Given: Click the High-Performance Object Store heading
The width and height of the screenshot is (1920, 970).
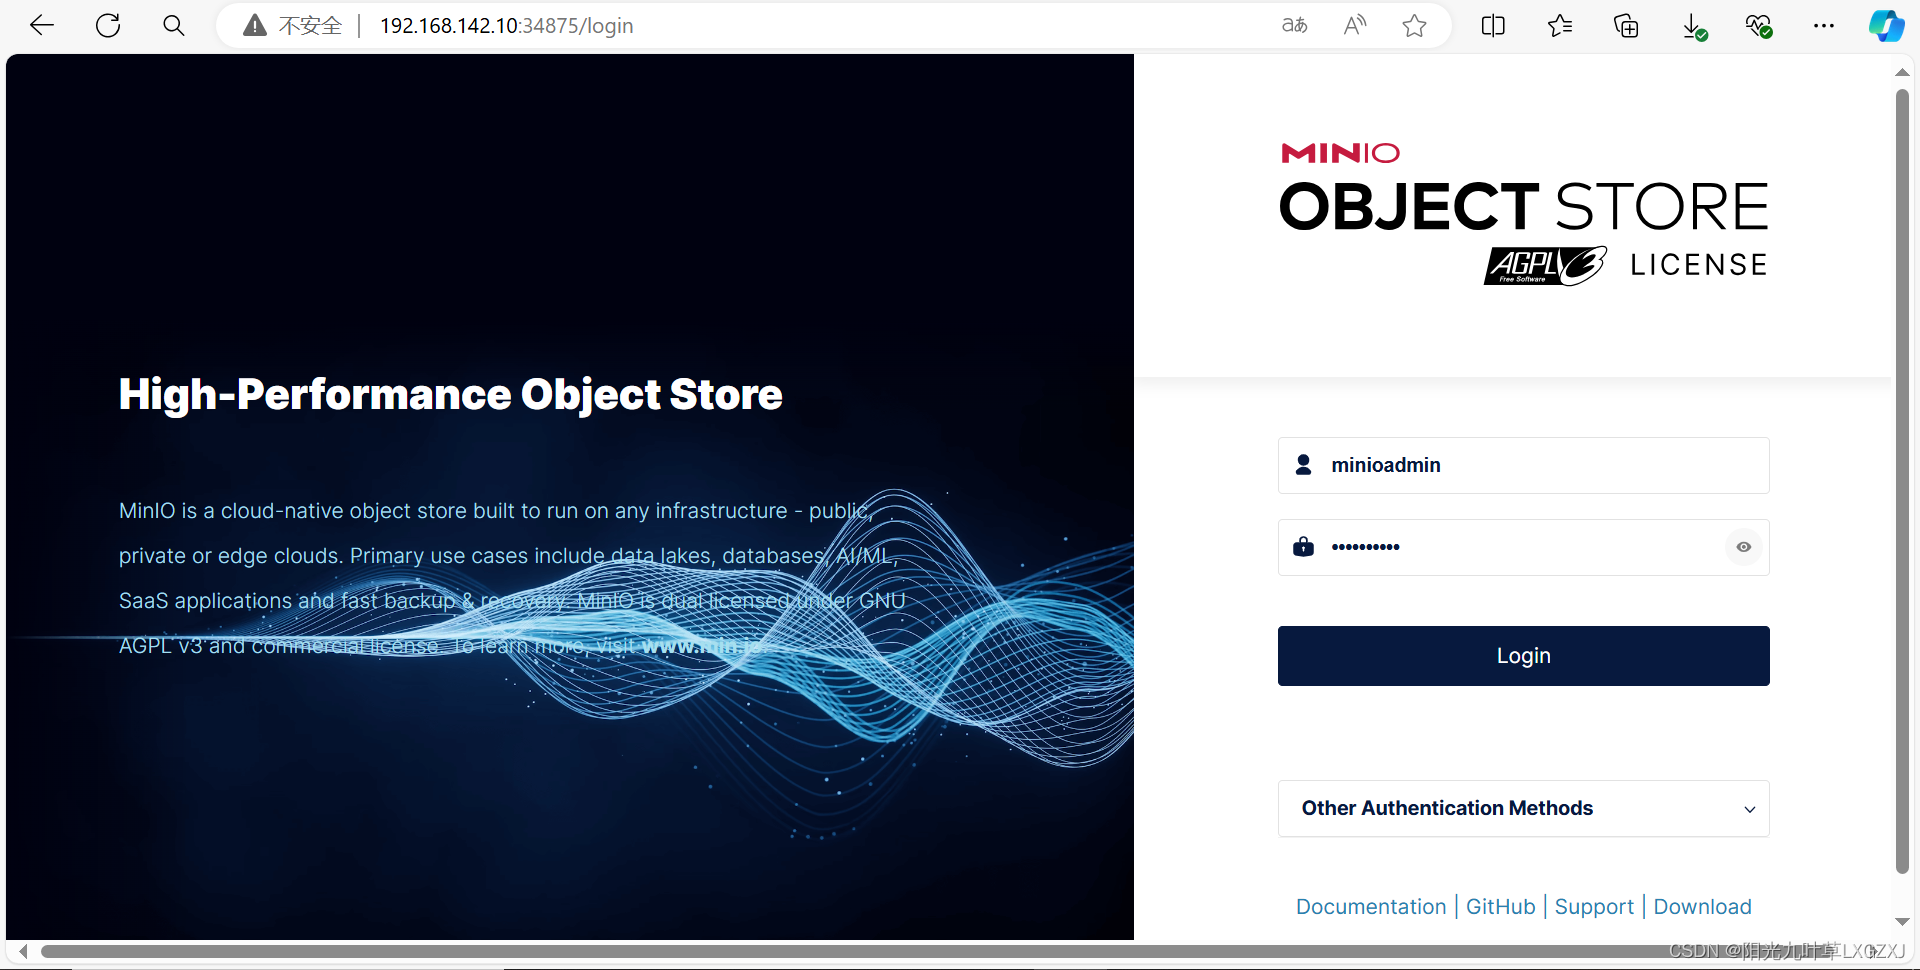Looking at the screenshot, I should pos(451,394).
